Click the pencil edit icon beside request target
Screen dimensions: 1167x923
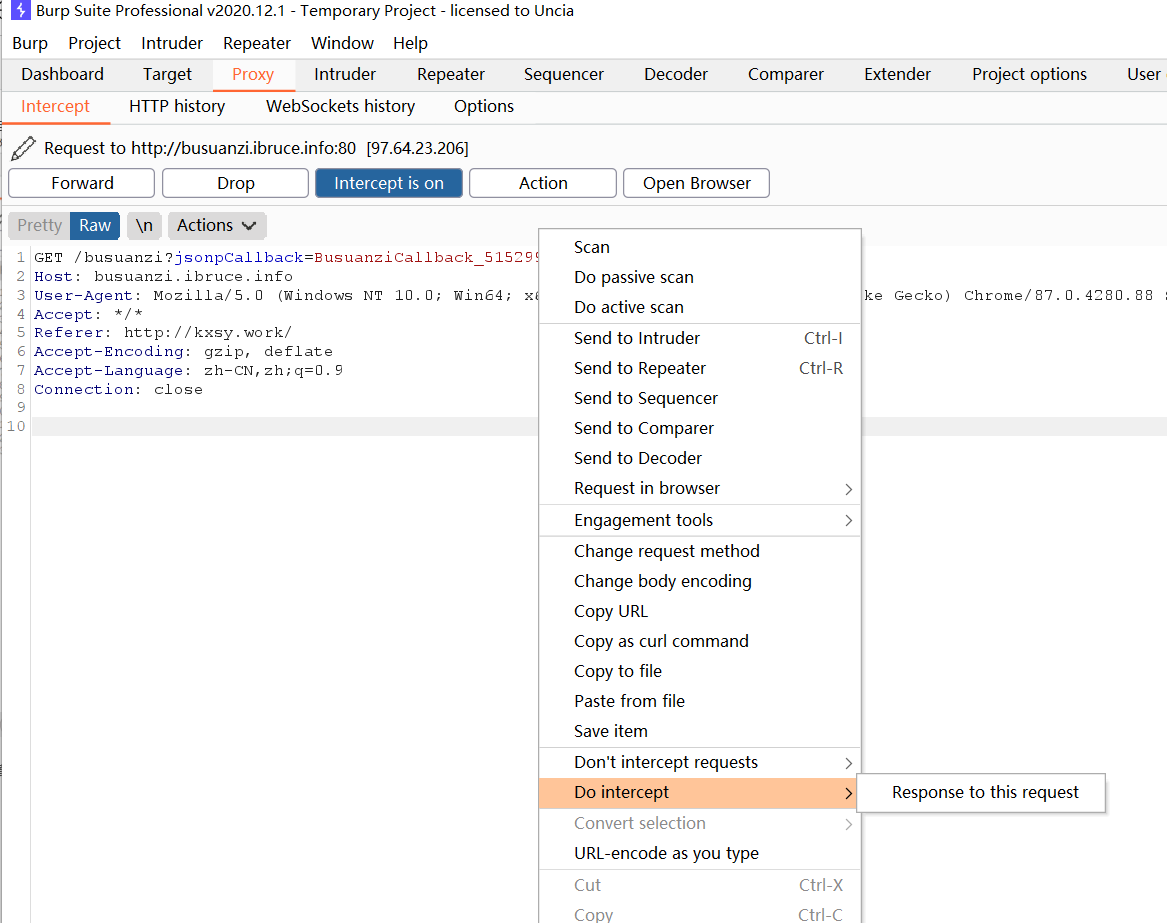click(x=23, y=148)
